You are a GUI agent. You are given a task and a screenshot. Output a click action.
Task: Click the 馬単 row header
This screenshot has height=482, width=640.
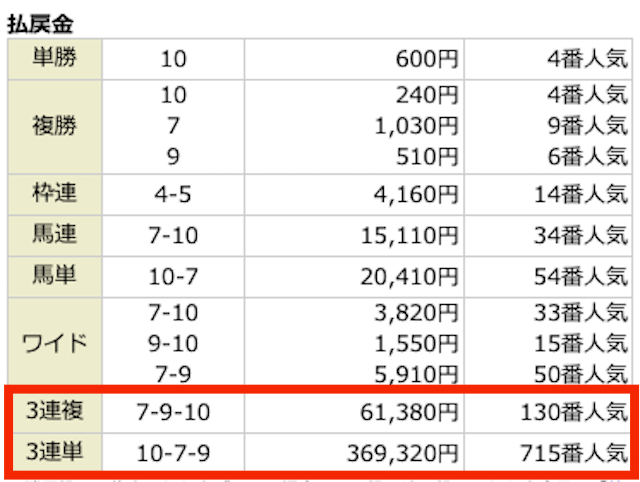coord(55,277)
